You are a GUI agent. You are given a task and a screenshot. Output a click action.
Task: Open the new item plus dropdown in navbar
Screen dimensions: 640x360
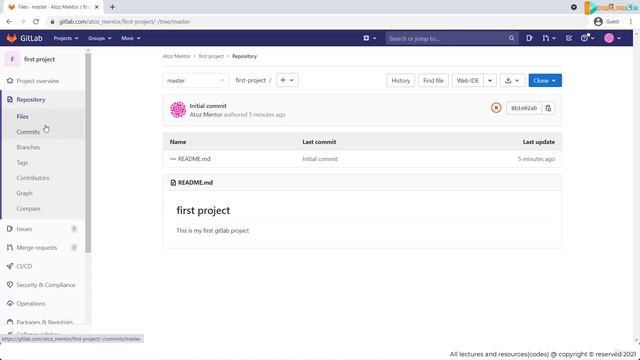[x=370, y=38]
